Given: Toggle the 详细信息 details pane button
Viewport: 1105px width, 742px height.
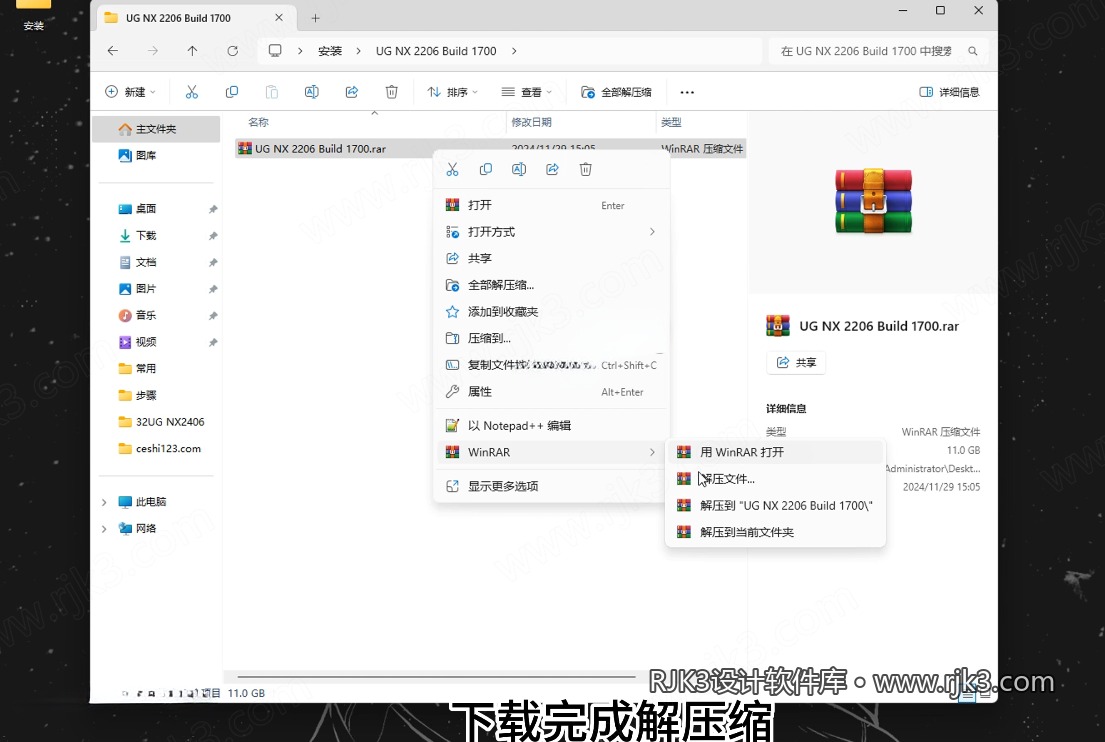Looking at the screenshot, I should tap(949, 92).
